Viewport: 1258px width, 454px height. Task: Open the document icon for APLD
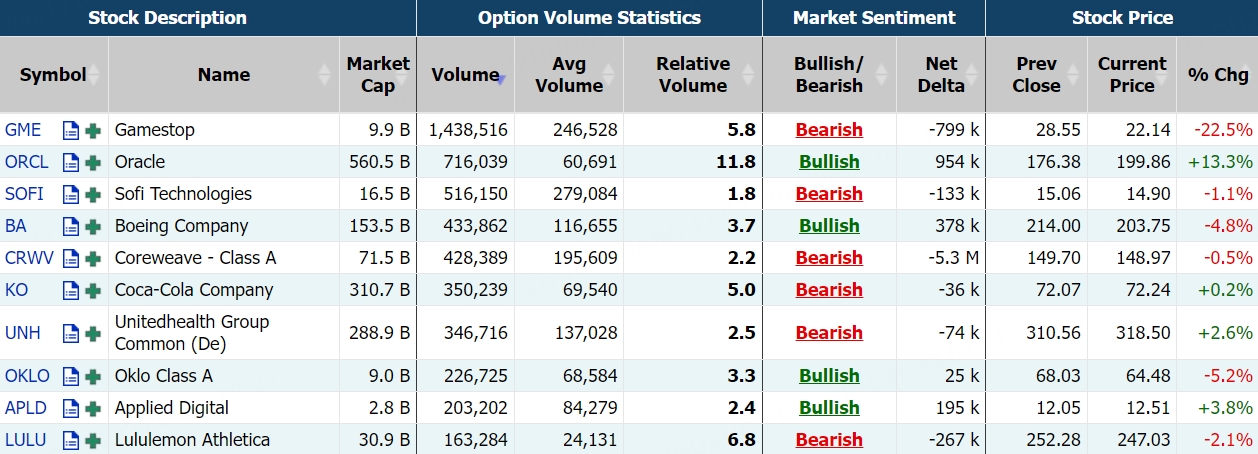71,408
